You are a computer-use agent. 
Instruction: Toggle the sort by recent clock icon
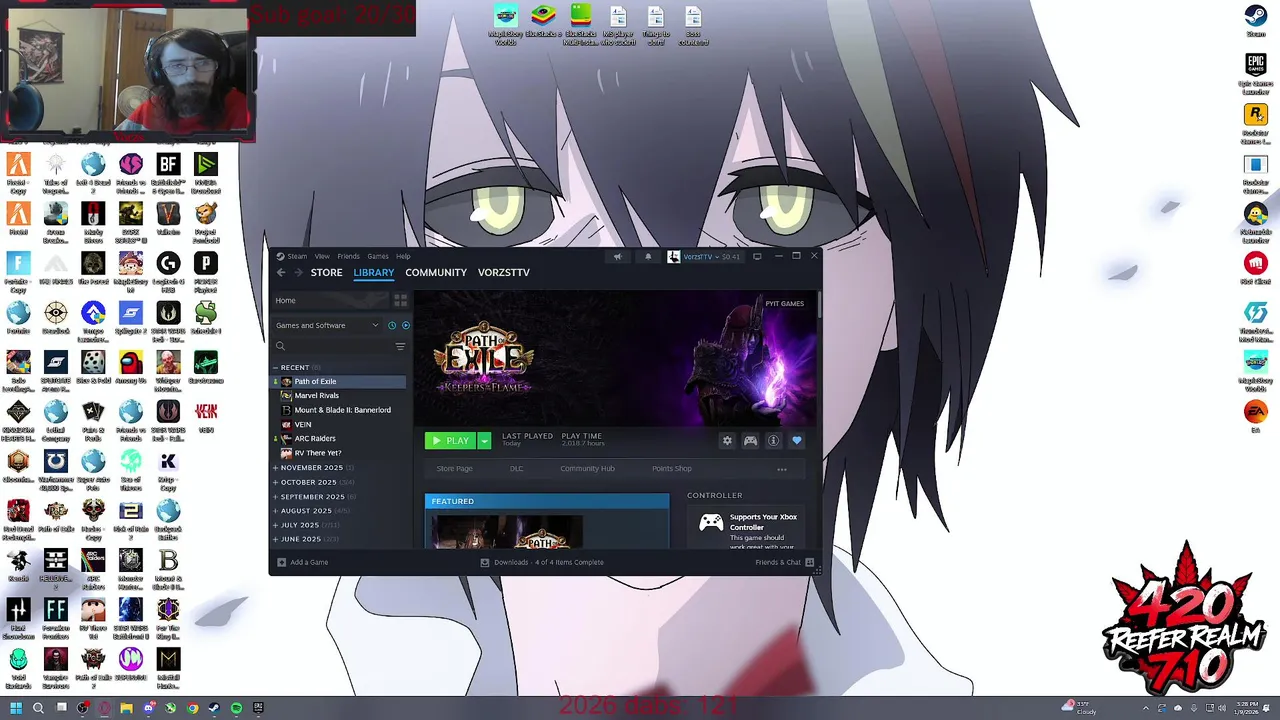[x=392, y=325]
